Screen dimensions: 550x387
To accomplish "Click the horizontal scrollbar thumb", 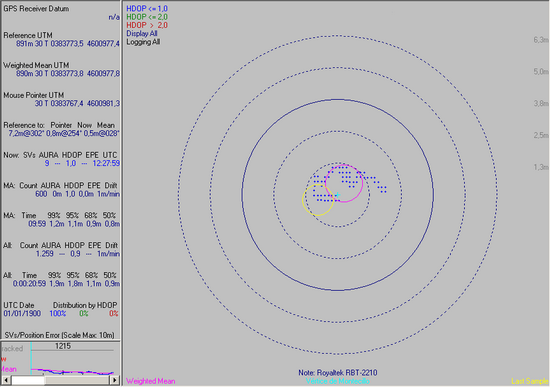I will tap(28, 380).
